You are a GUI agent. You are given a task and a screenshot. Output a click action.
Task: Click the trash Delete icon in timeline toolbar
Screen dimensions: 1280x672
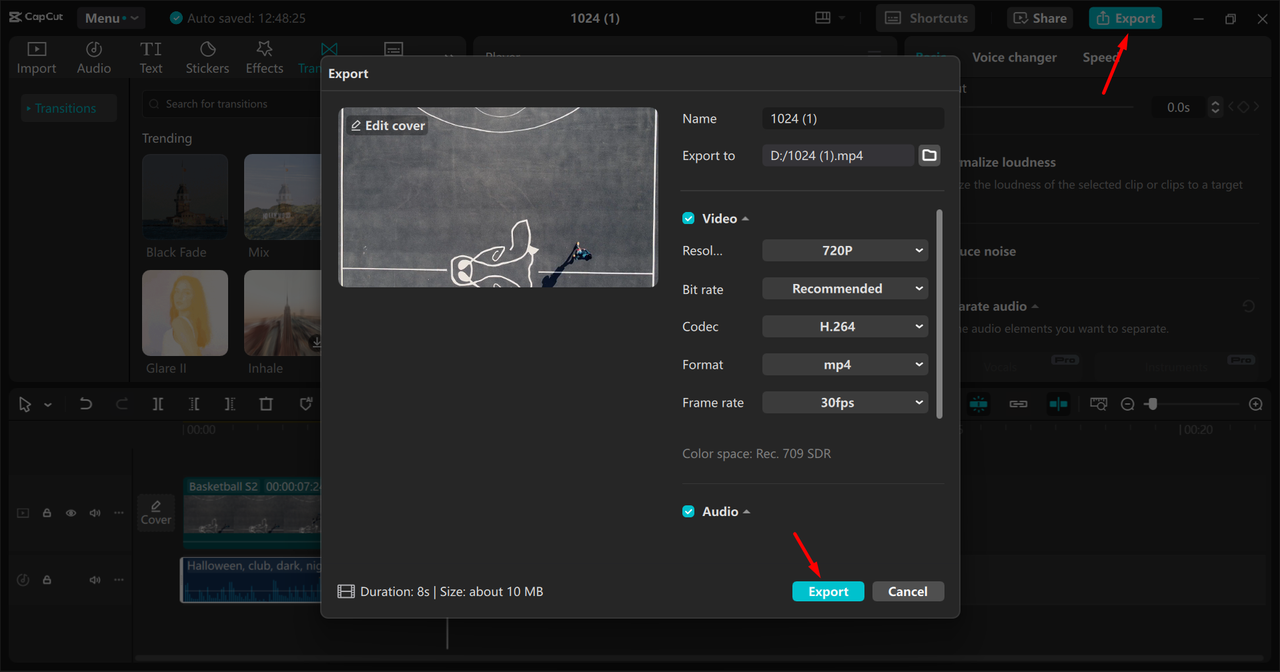click(x=266, y=404)
